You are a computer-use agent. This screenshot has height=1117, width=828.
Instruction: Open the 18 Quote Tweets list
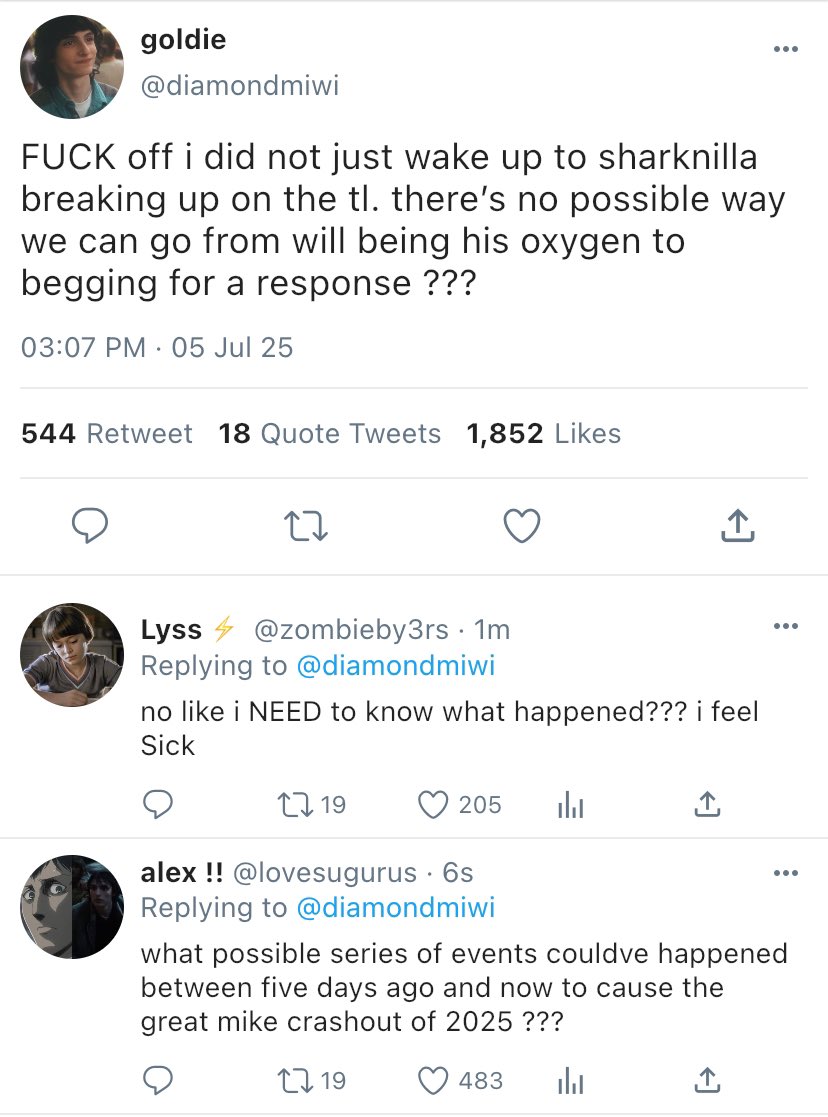(330, 433)
